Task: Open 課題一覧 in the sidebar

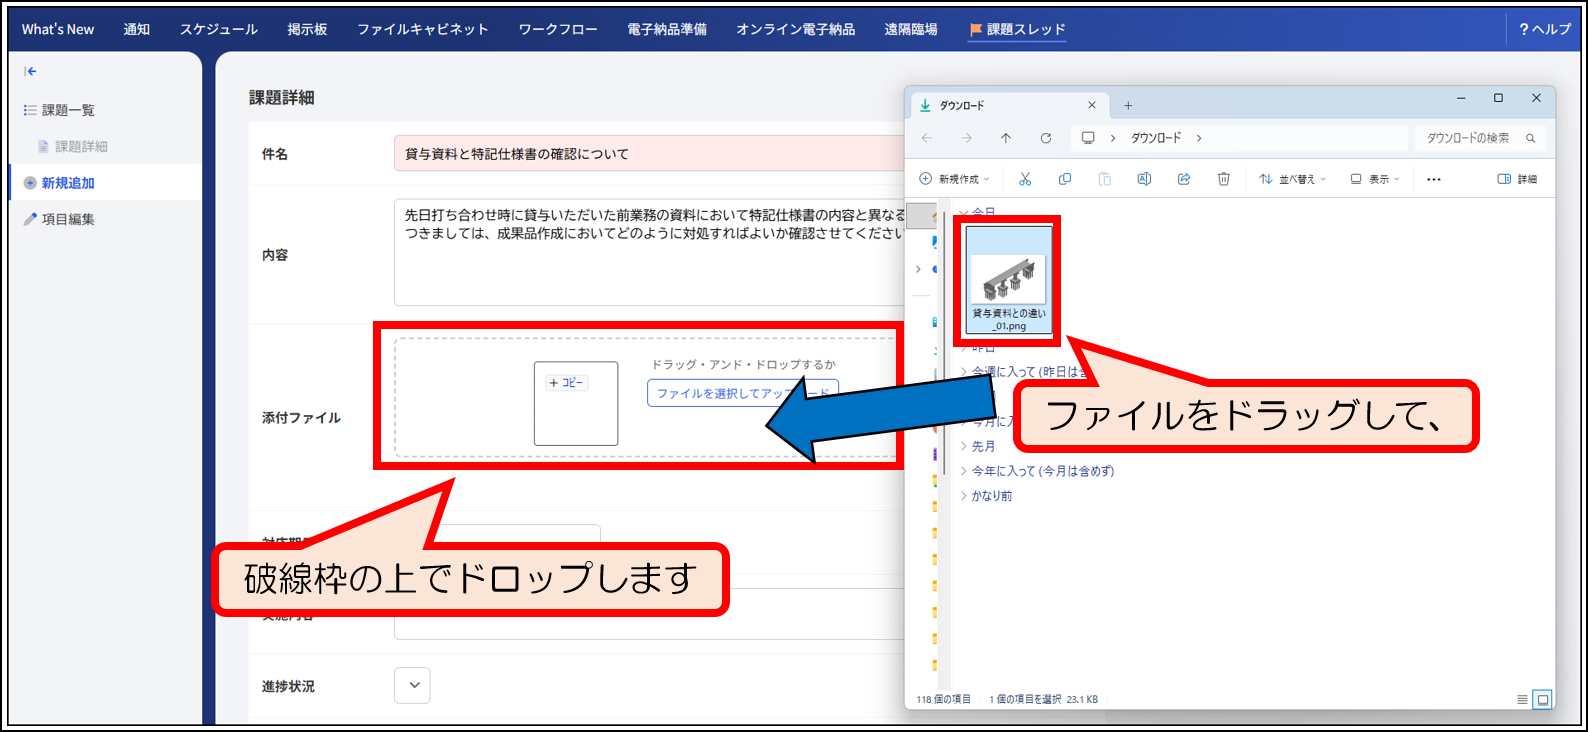Action: (x=59, y=110)
